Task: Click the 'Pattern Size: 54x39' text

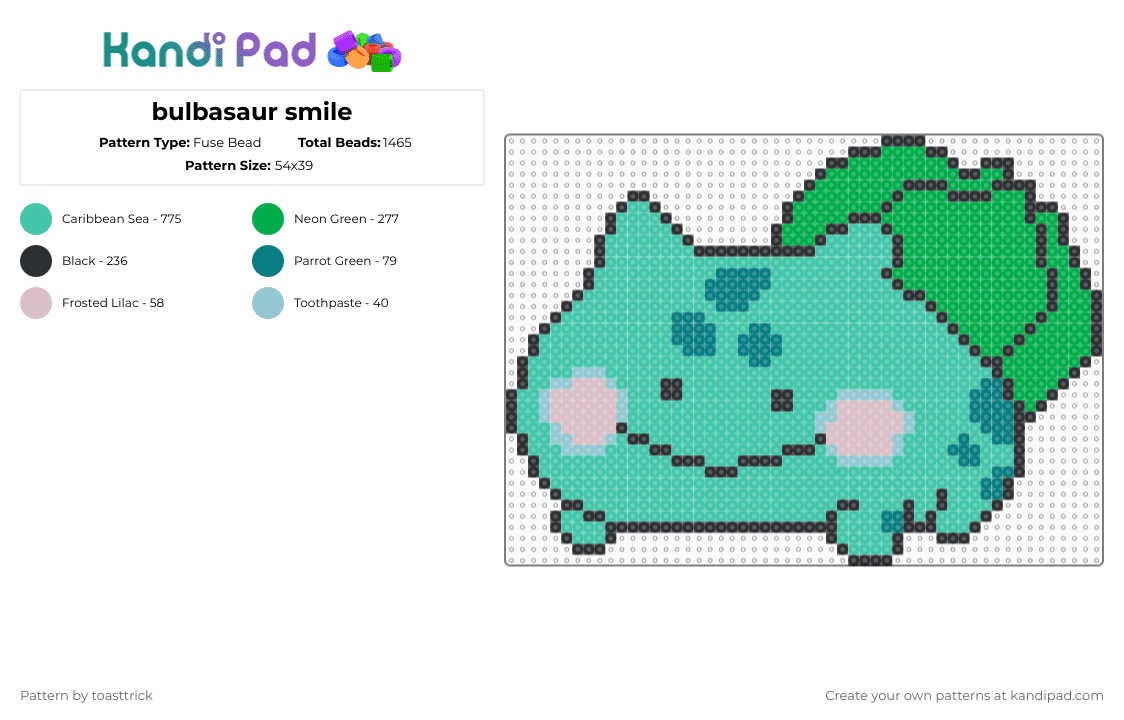Action: (x=249, y=166)
